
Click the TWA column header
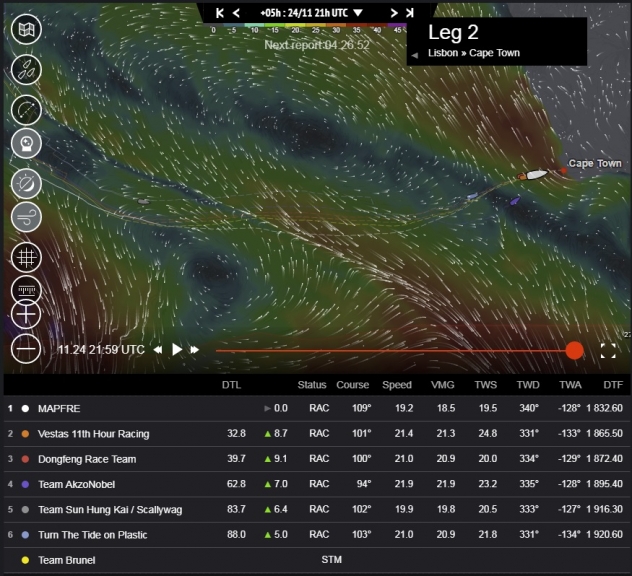point(570,385)
